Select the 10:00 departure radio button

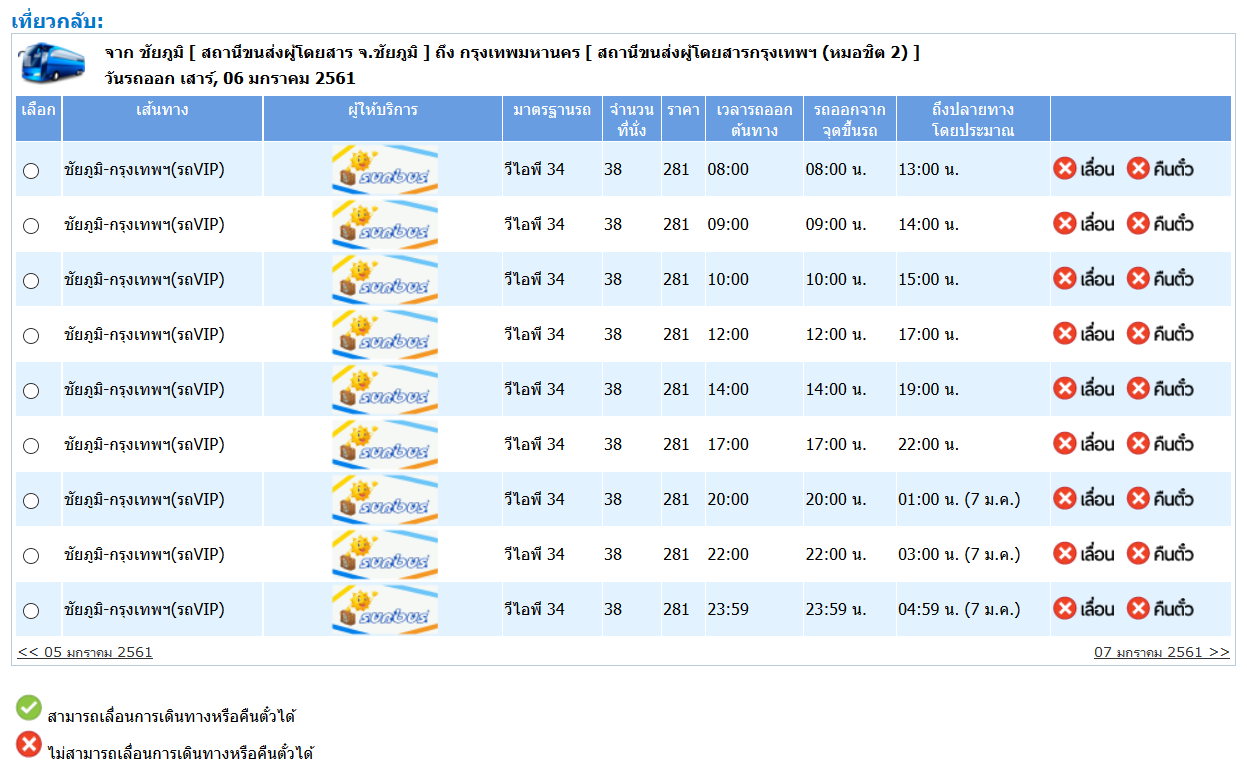31,281
